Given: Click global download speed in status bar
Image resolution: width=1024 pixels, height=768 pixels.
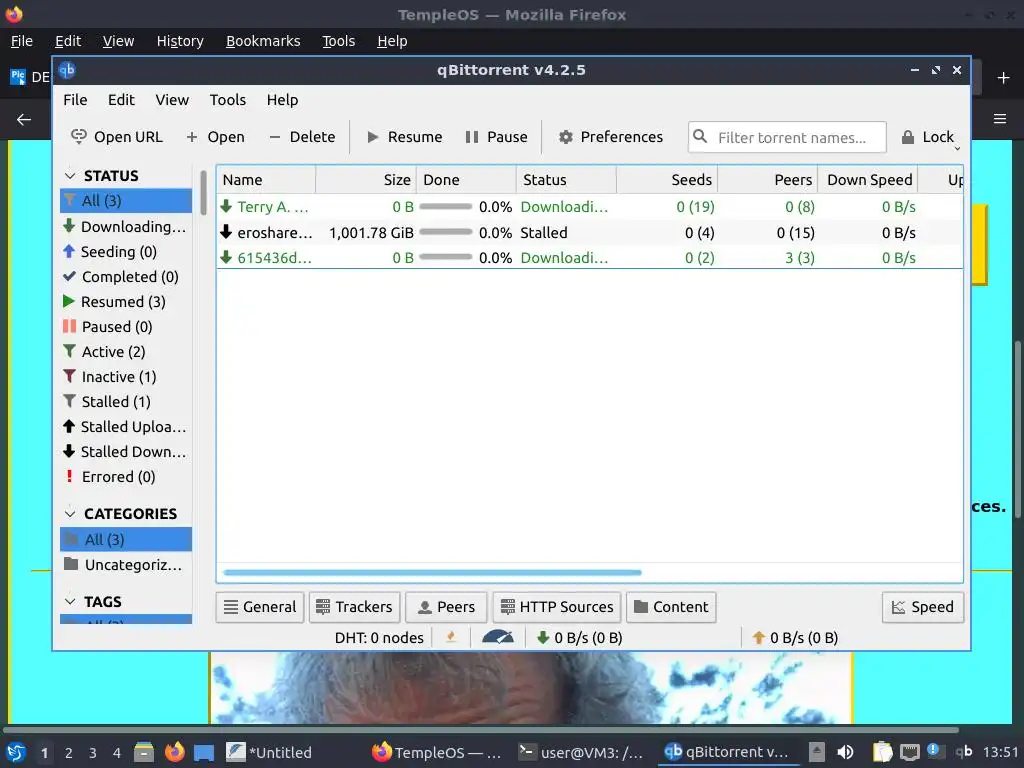Looking at the screenshot, I should (579, 638).
